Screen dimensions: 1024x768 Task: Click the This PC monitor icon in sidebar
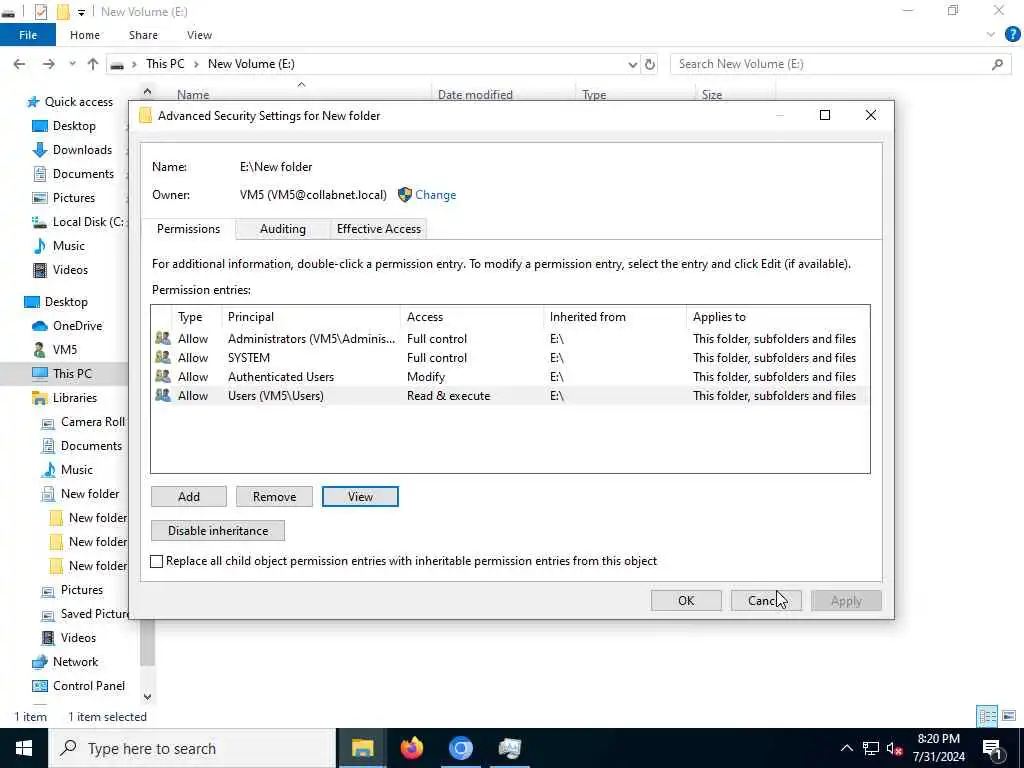pyautogui.click(x=40, y=374)
